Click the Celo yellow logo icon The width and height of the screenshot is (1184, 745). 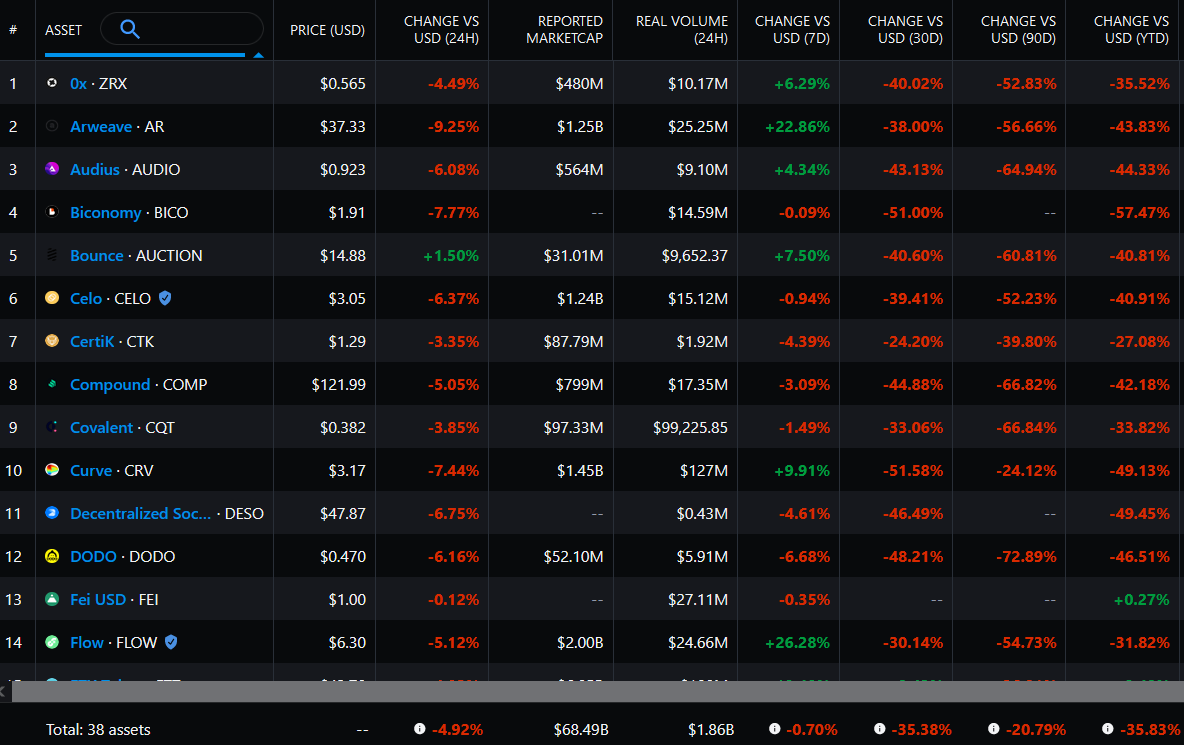click(52, 297)
